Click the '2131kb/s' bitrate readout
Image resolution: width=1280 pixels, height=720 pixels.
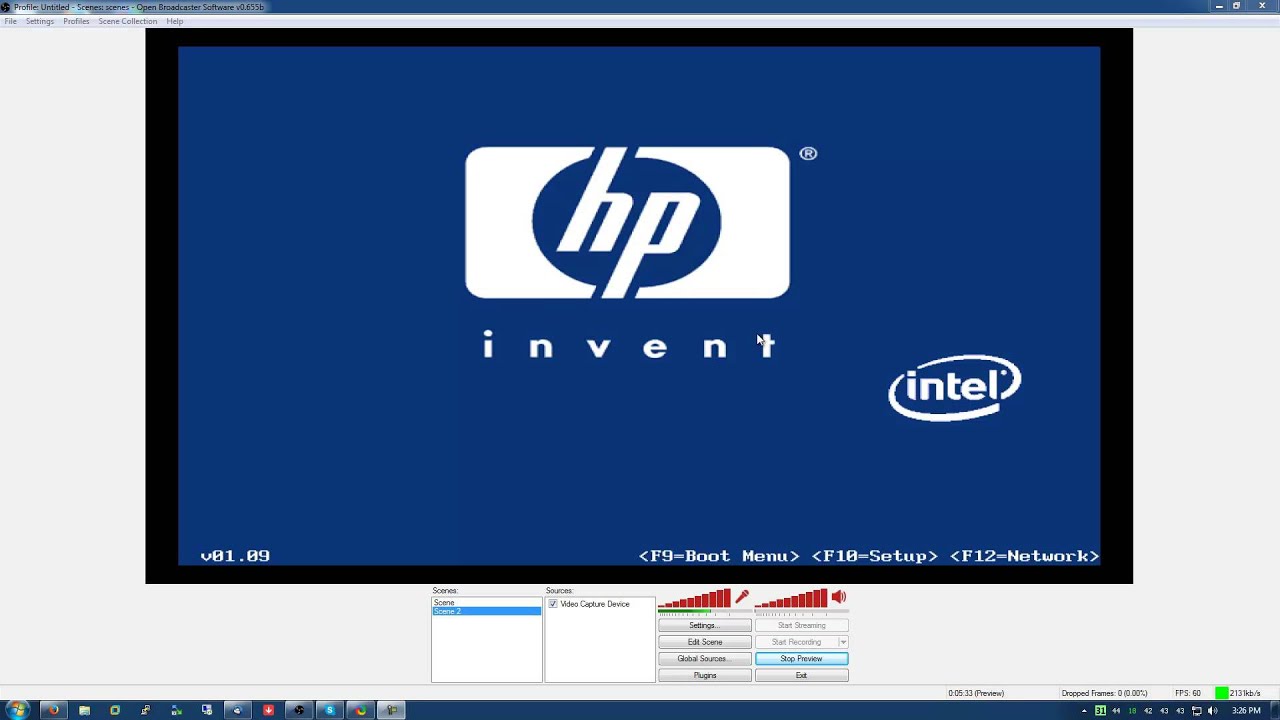coord(1244,693)
